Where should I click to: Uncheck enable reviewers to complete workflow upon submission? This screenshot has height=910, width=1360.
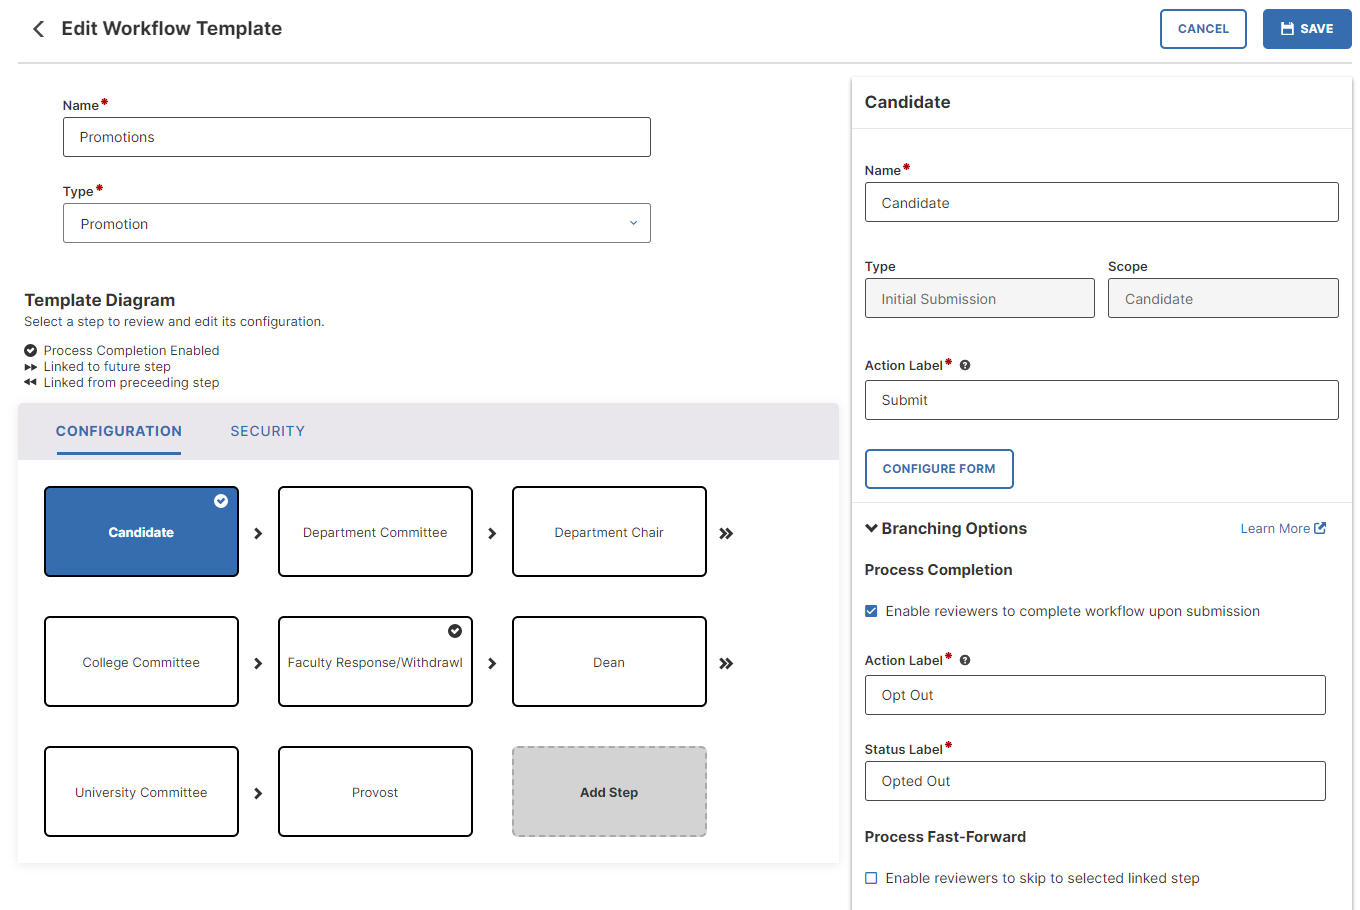click(x=871, y=610)
